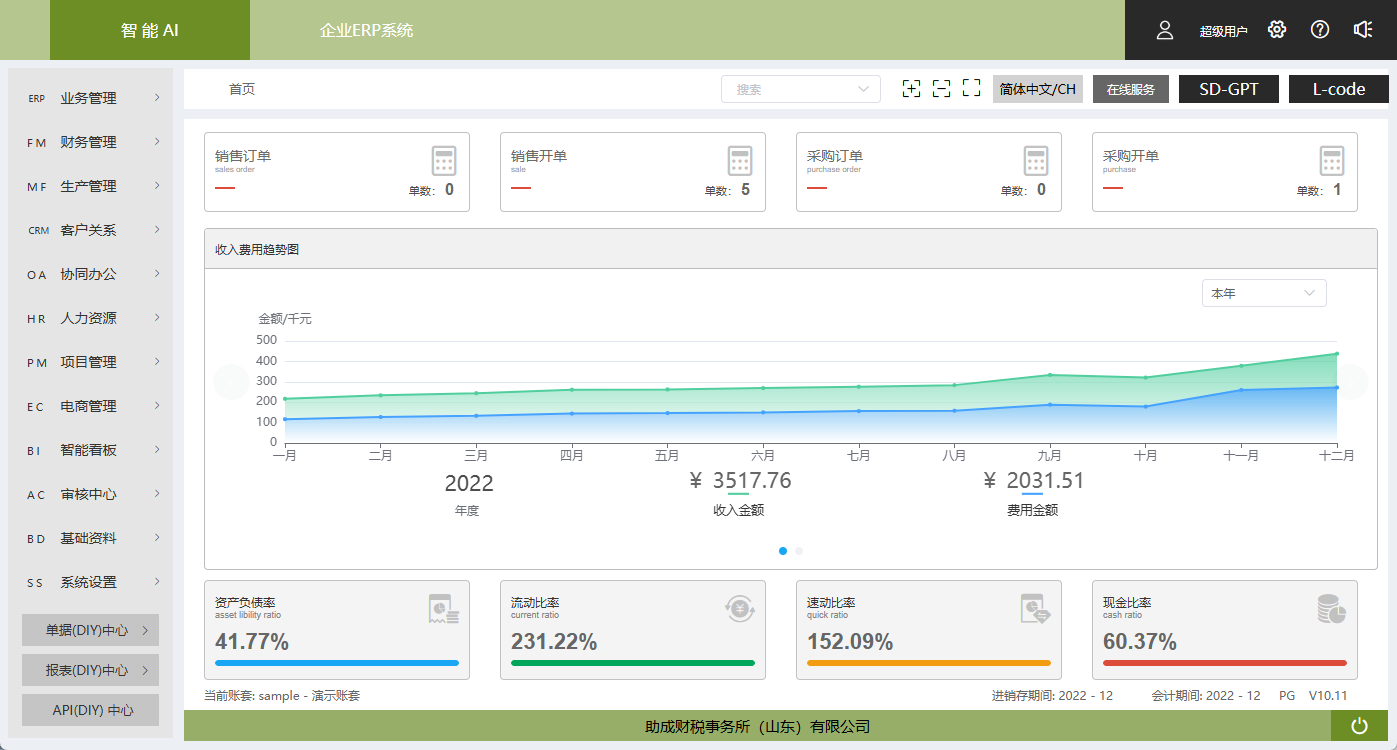Click the 搜索 search input field
This screenshot has height=750, width=1397.
tap(790, 89)
